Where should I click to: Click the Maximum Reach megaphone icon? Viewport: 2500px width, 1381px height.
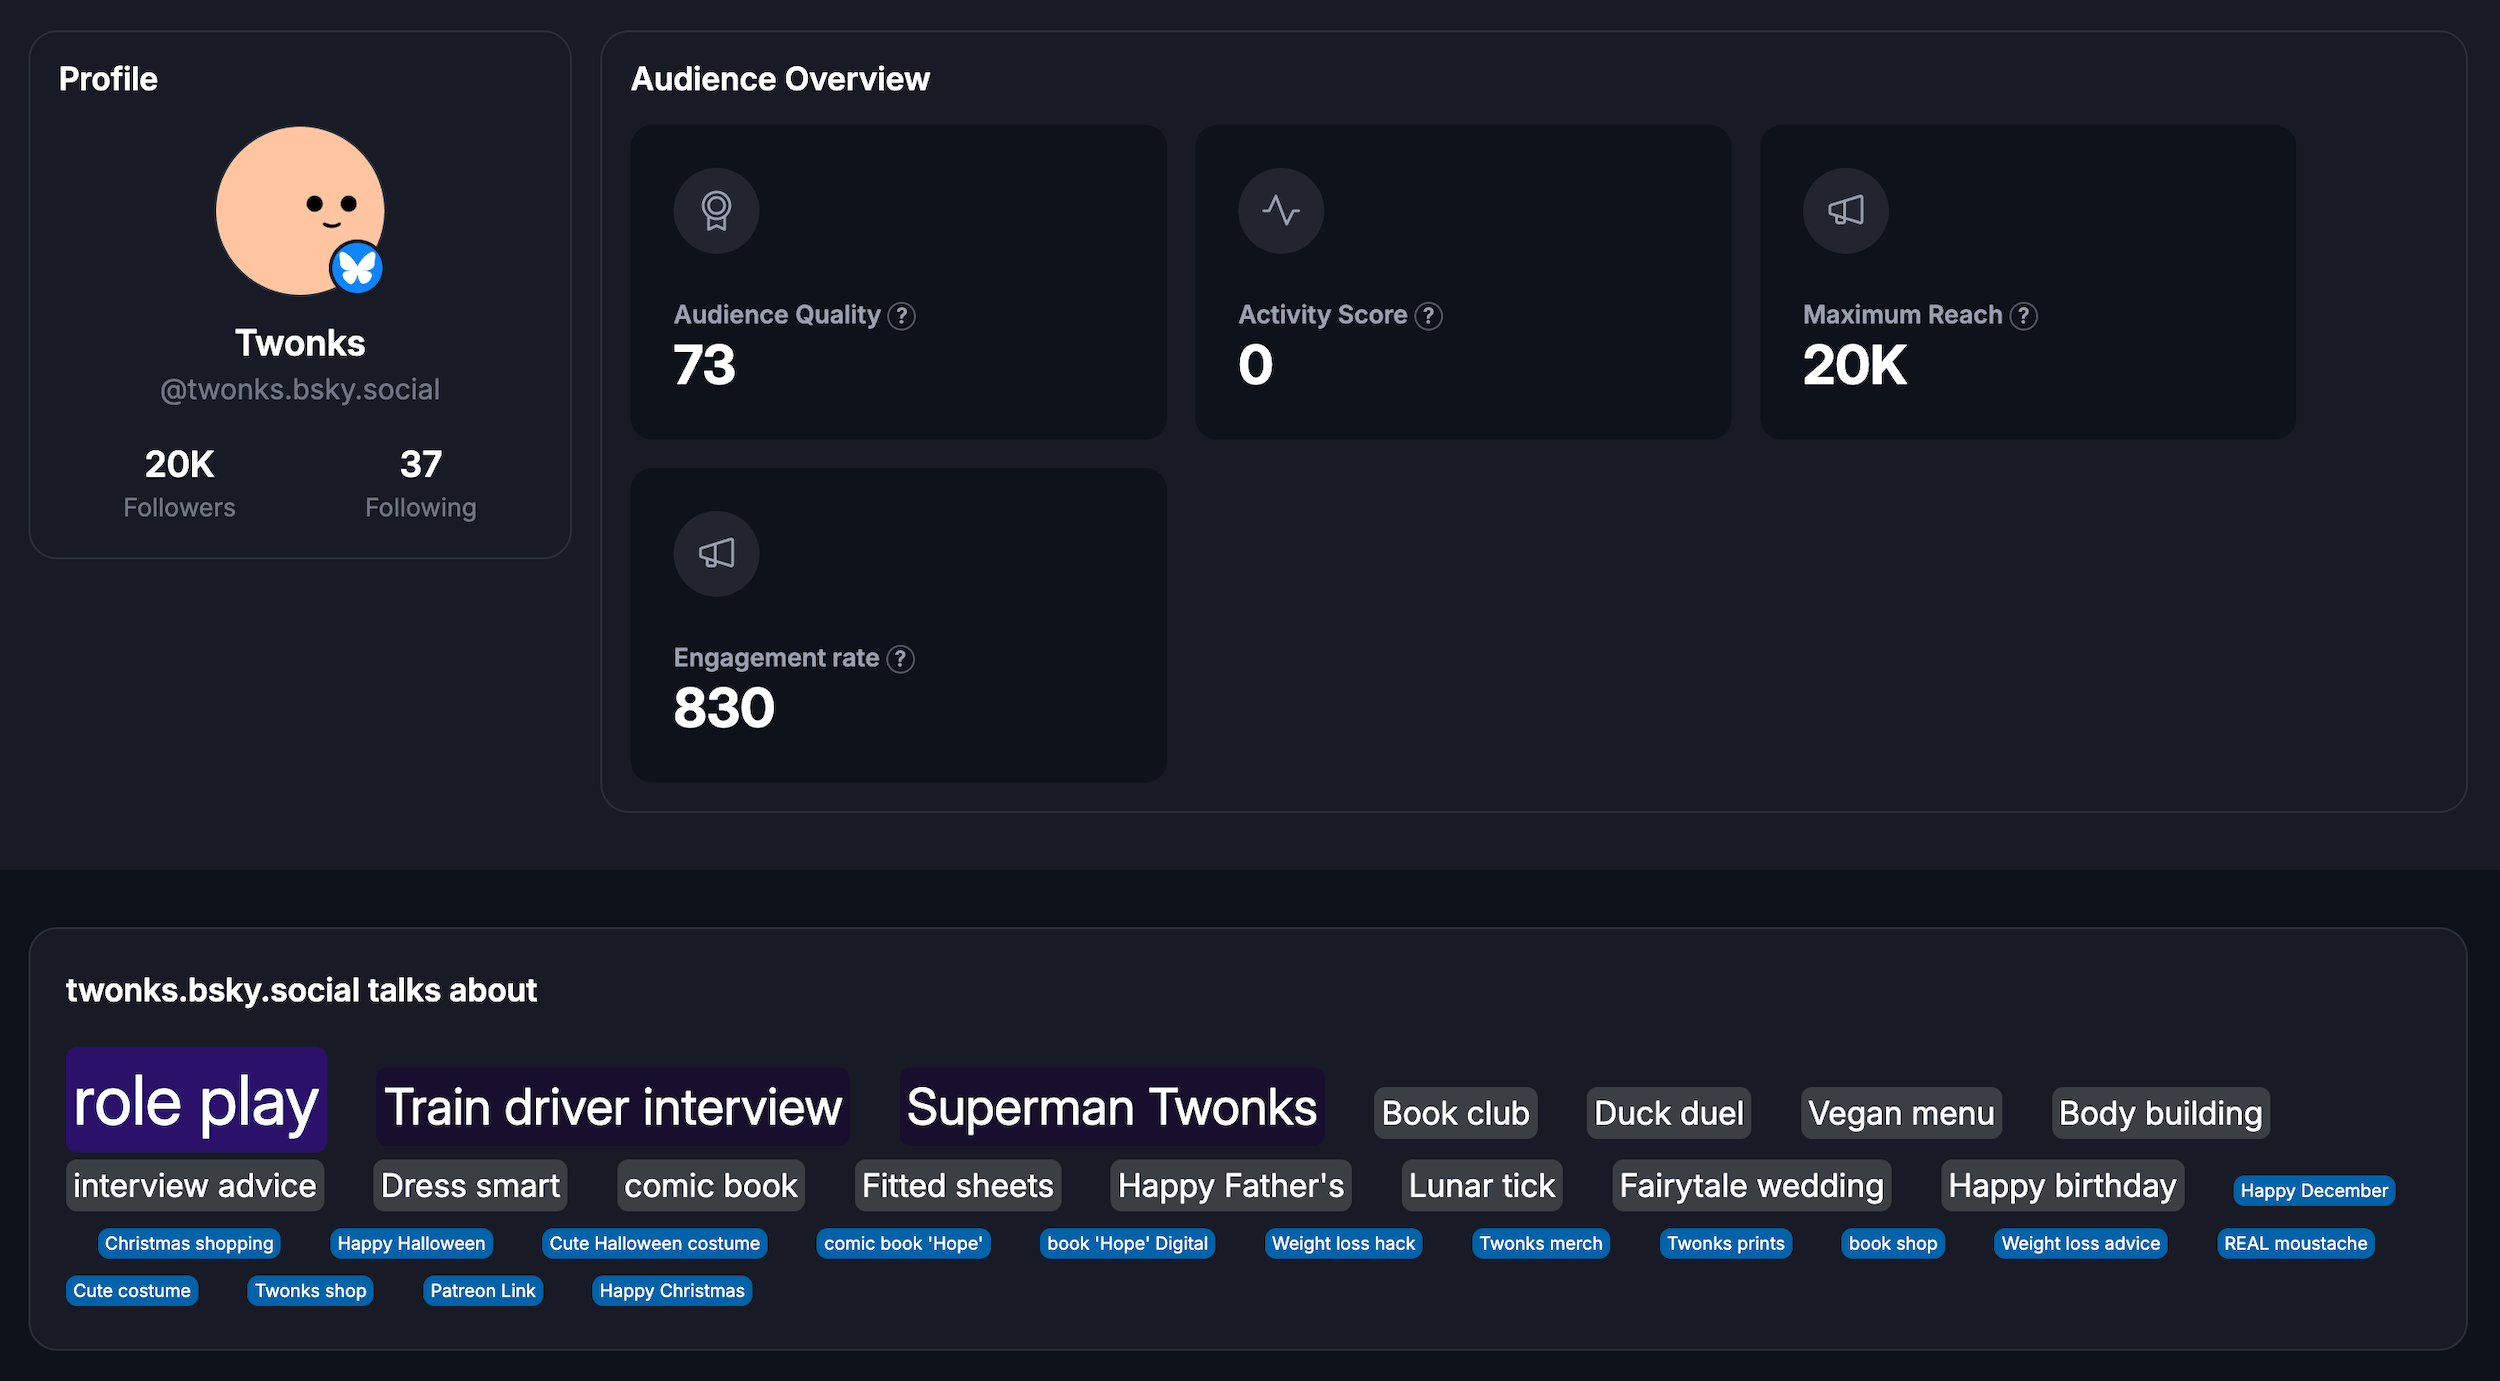pos(1845,211)
